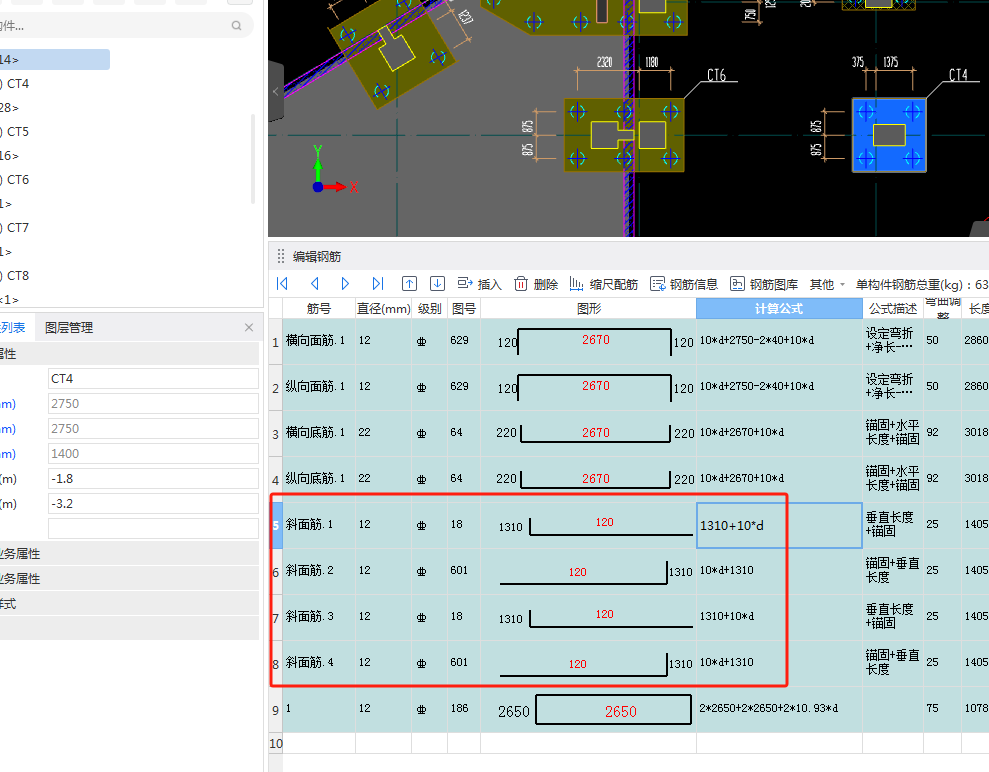
Task: Click 插入 insert button
Action: pos(479,284)
